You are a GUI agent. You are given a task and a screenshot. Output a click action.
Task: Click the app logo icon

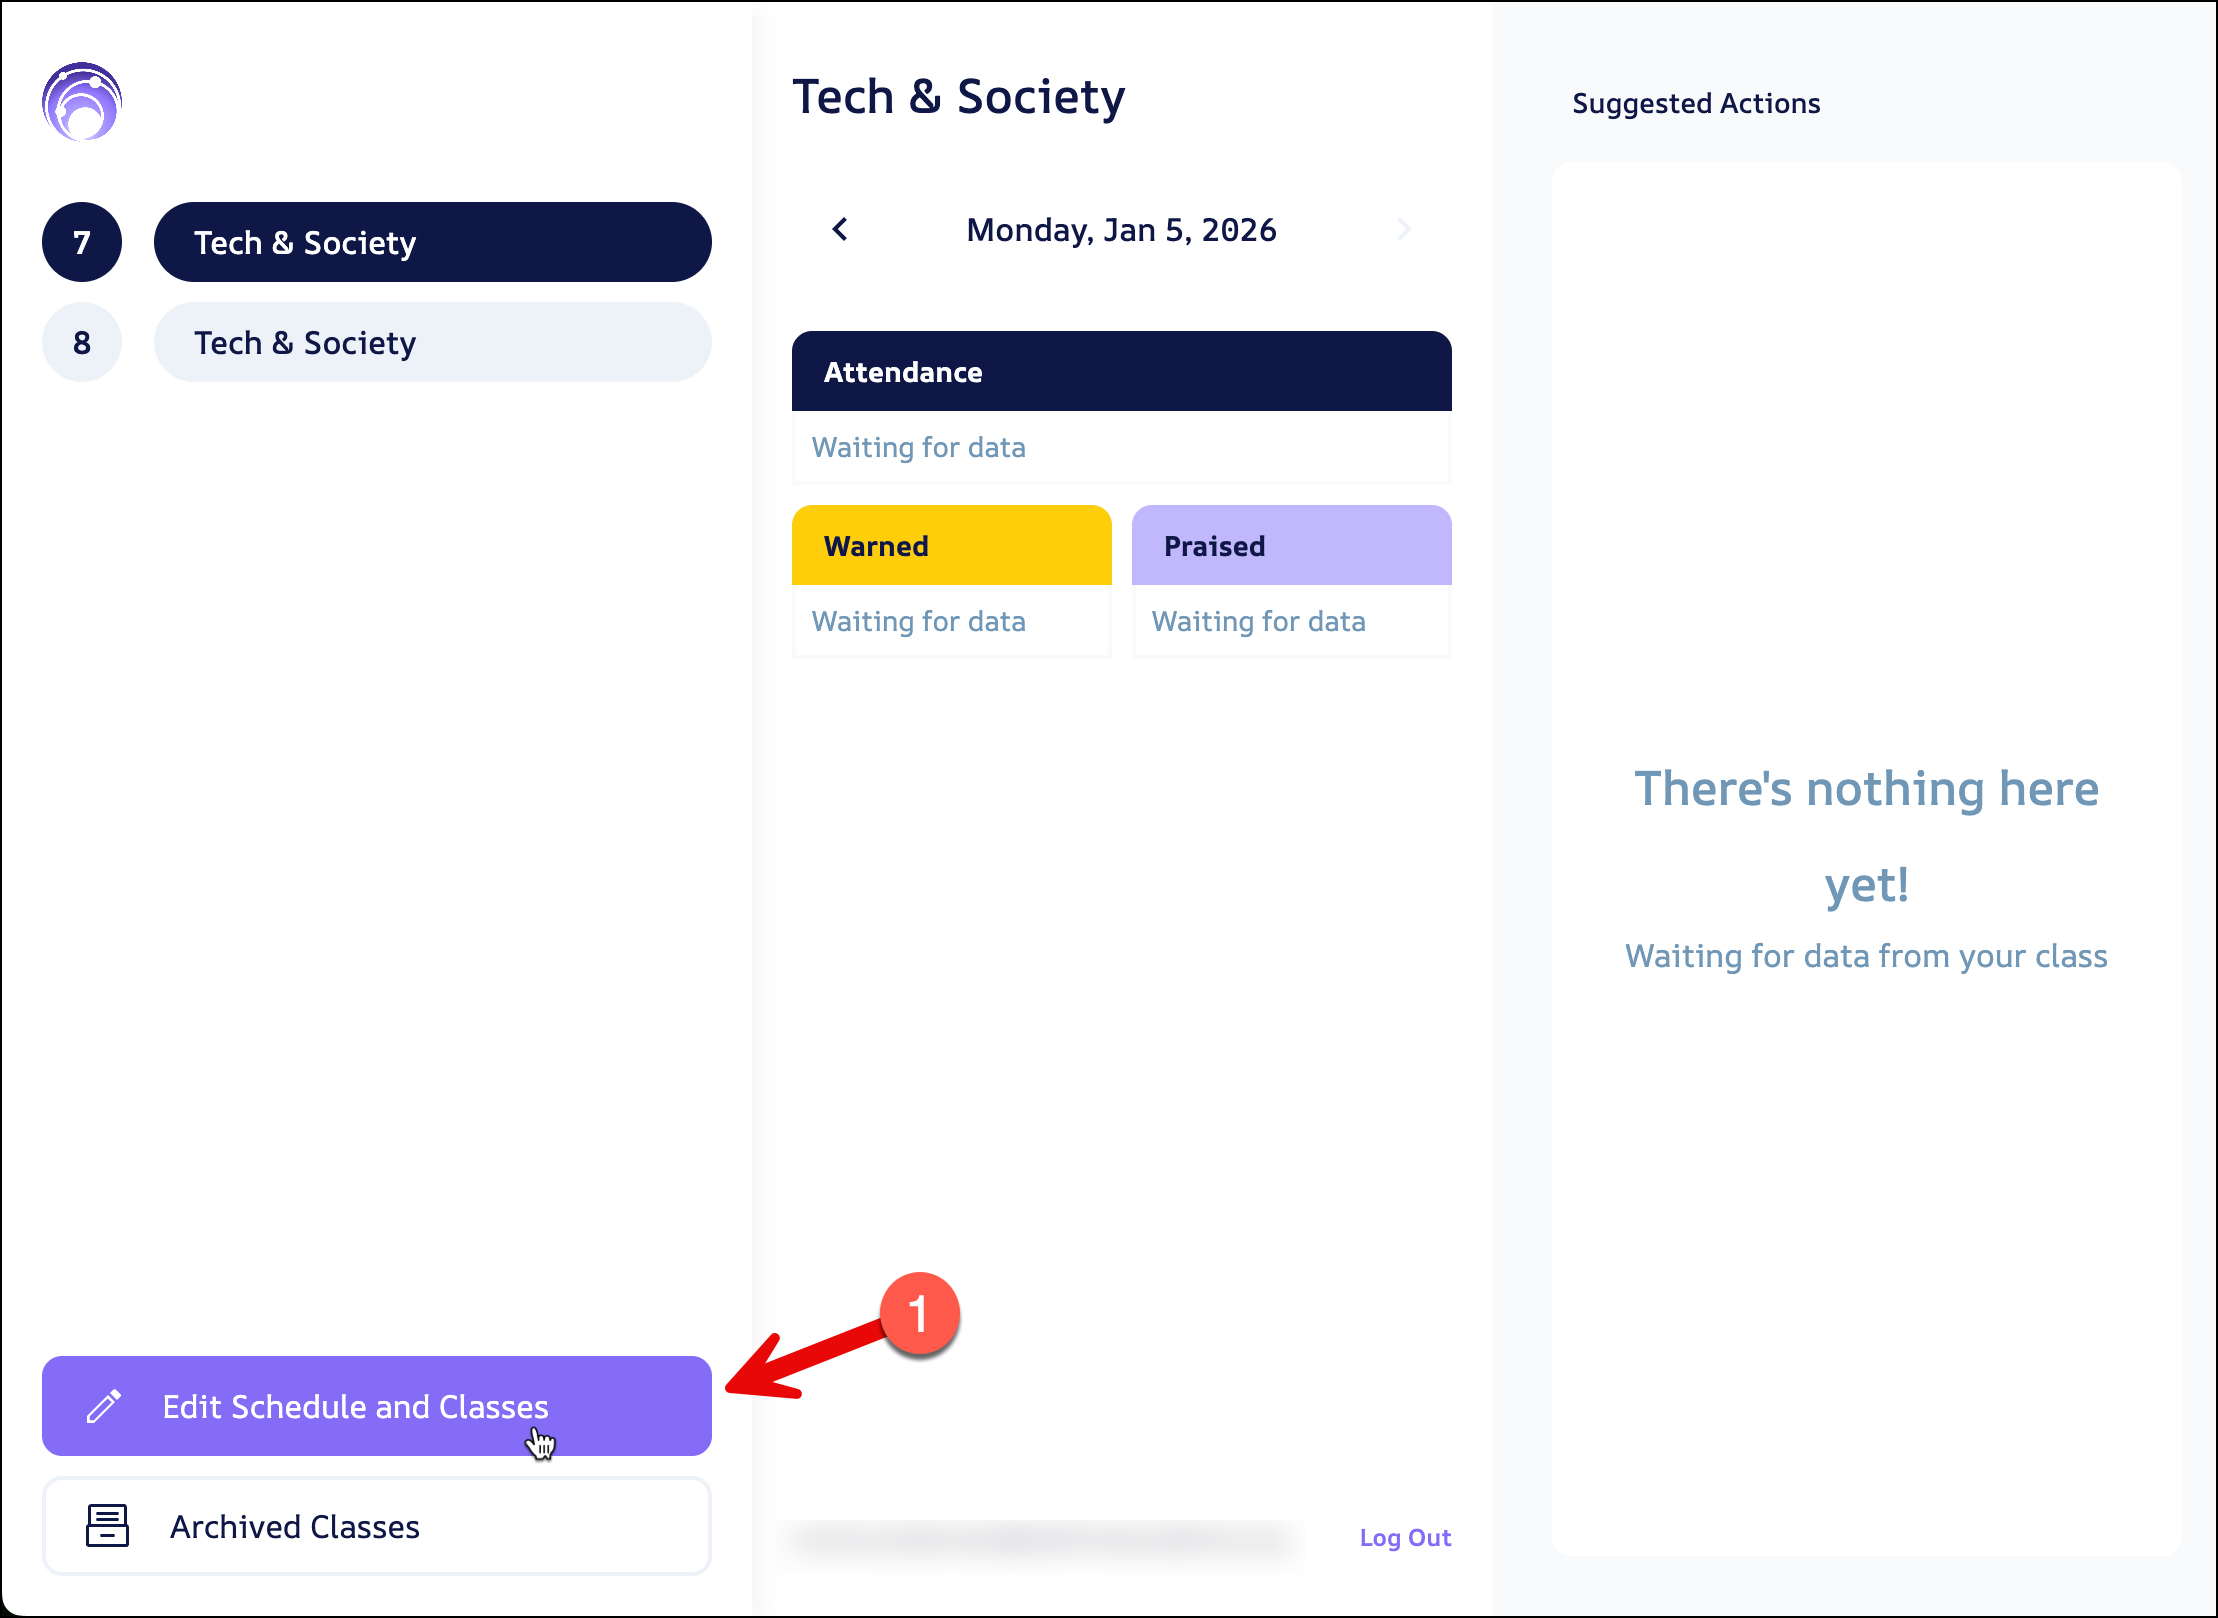coord(82,102)
